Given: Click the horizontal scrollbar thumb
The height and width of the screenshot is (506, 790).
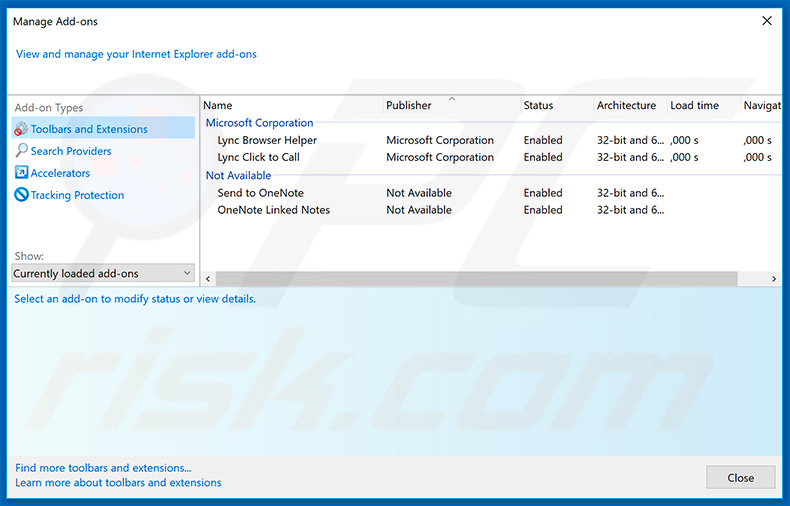Looking at the screenshot, I should pyautogui.click(x=477, y=279).
